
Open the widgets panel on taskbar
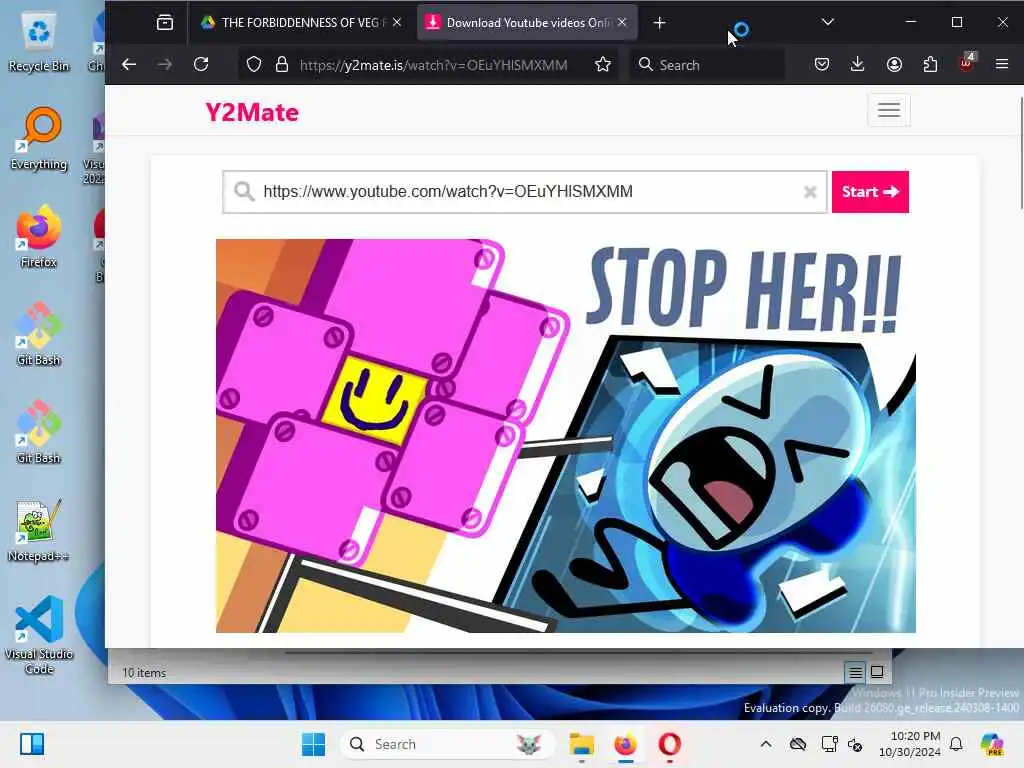click(31, 744)
